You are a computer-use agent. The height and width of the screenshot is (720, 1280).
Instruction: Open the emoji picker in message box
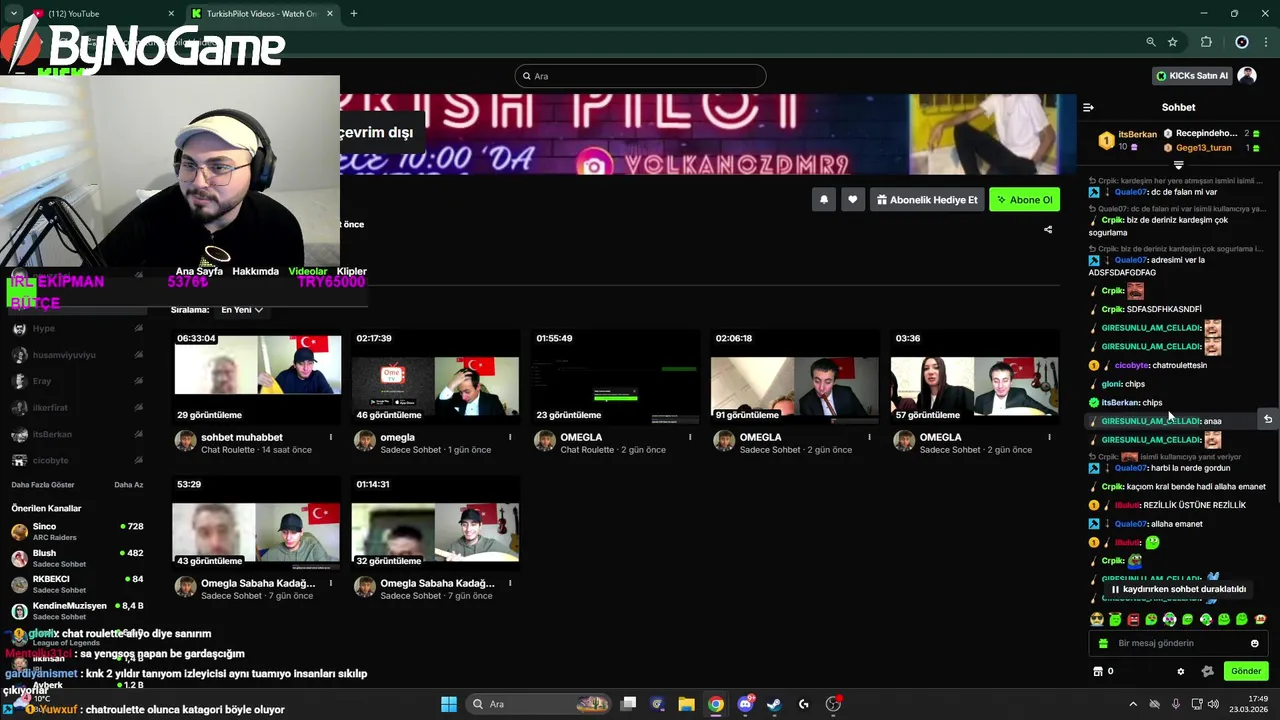point(1255,643)
